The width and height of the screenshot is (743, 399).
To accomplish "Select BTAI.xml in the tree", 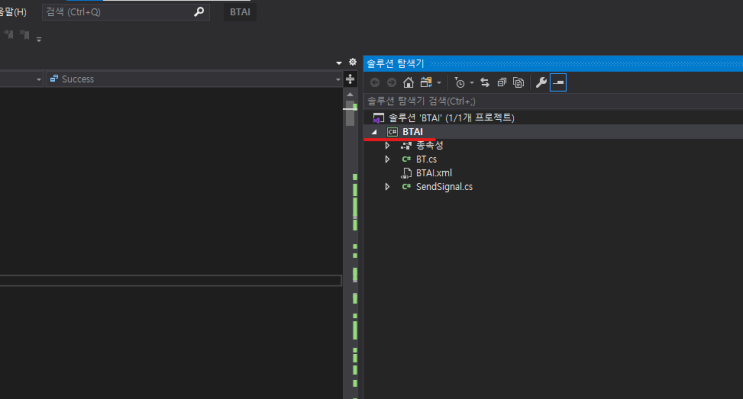I will coord(434,173).
